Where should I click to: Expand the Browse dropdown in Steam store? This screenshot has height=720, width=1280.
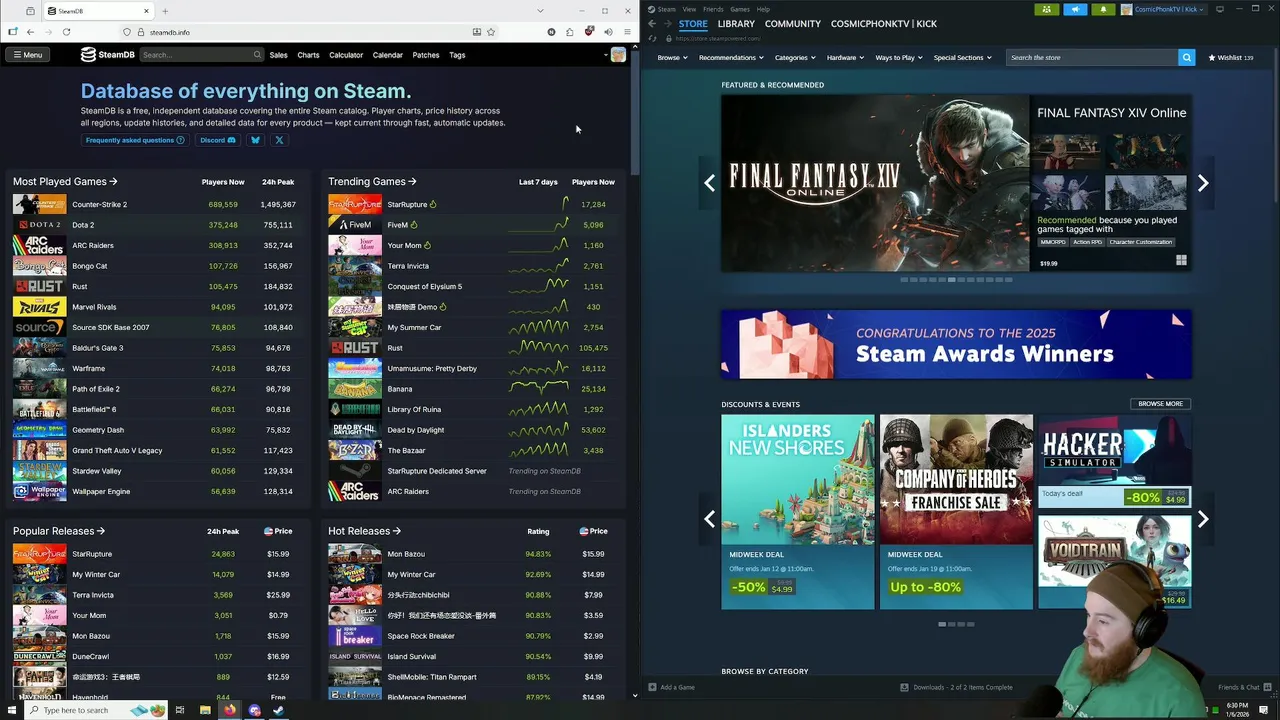(672, 57)
